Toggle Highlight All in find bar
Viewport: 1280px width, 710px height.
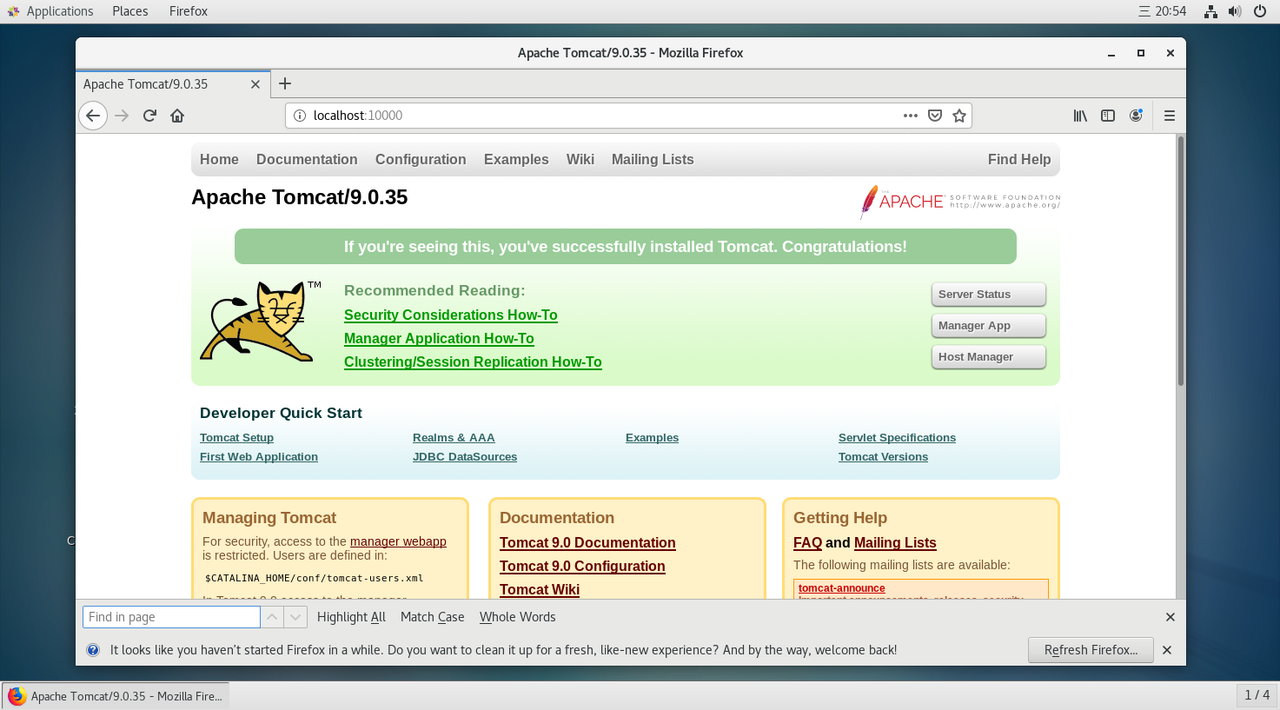coord(351,617)
